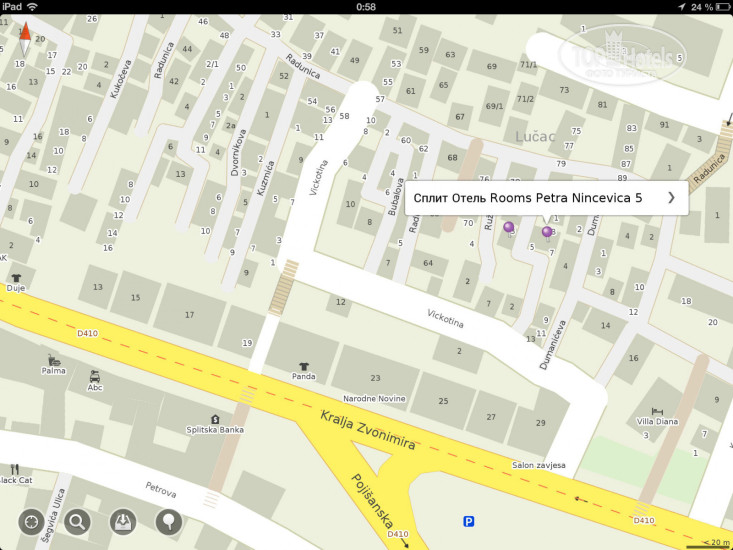Viewport: 733px width, 550px height.
Task: Tap the Duje shop icon
Action: point(16,277)
